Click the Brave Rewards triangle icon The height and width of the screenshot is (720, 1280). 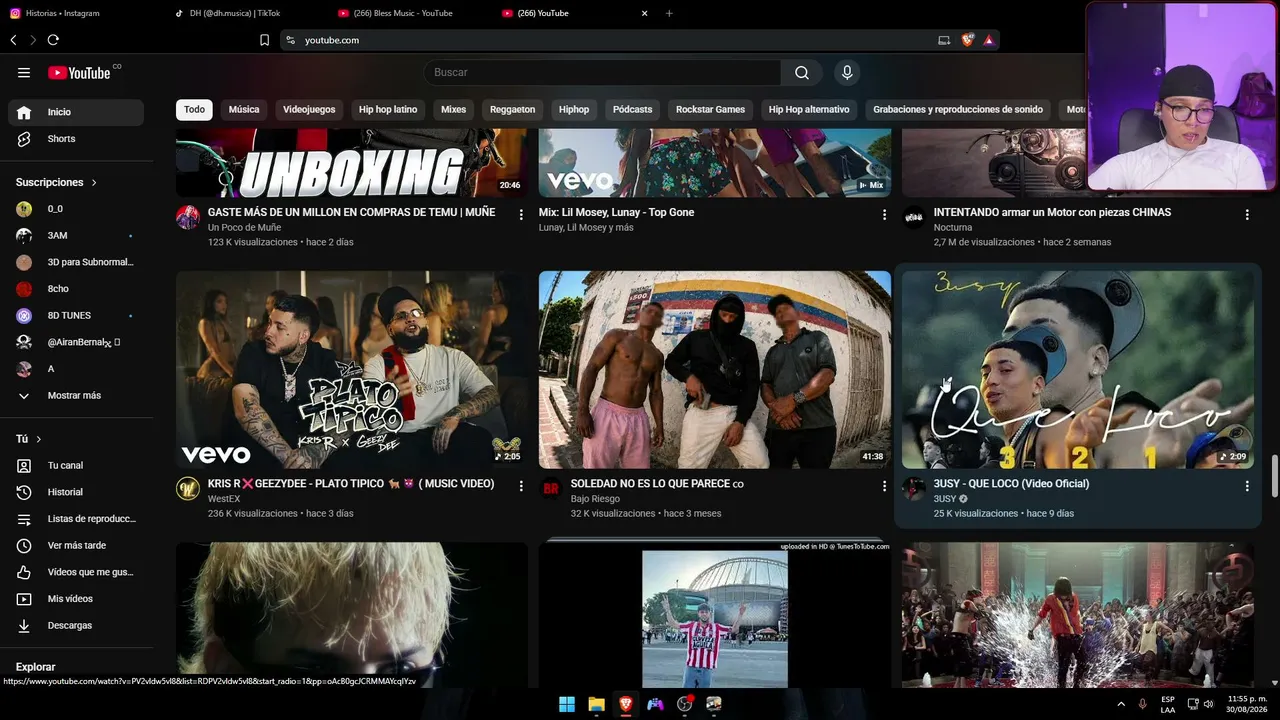click(x=988, y=40)
